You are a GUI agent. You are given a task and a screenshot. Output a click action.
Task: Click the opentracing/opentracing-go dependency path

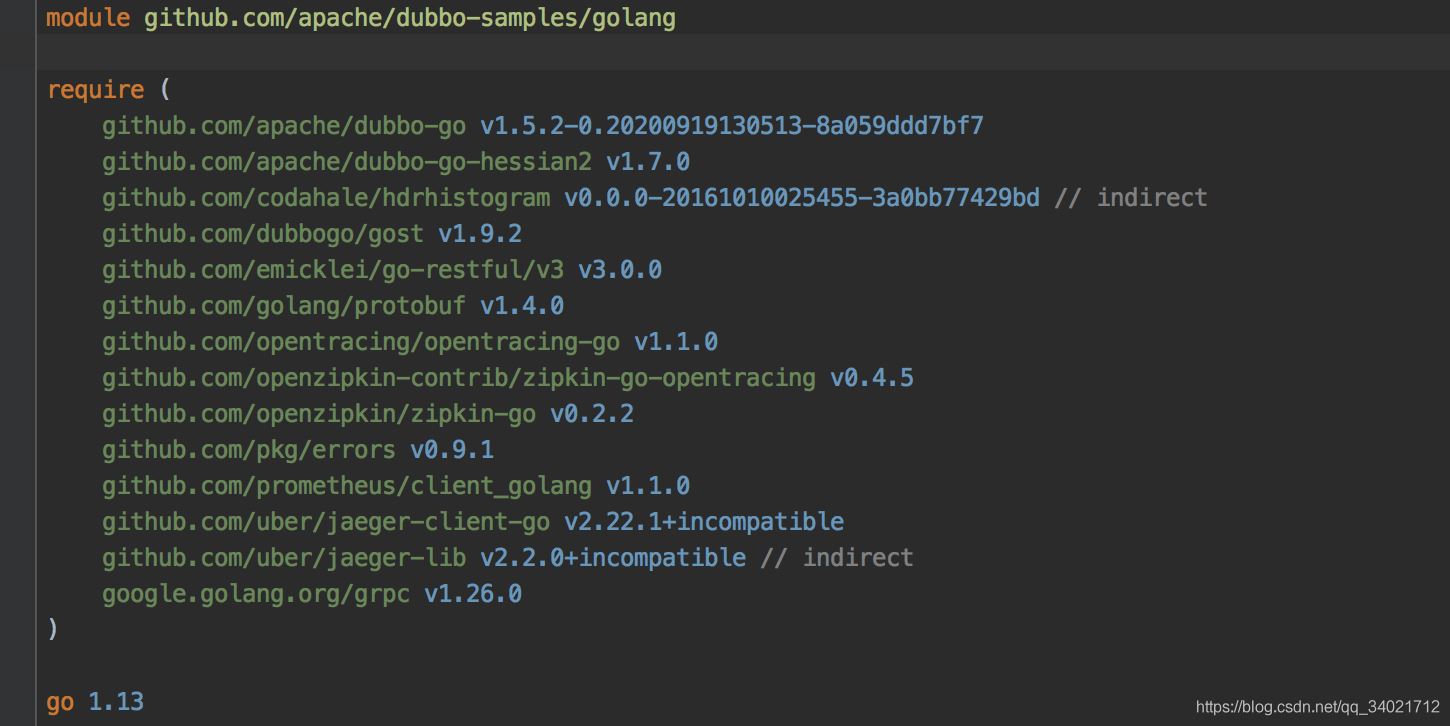point(360,342)
